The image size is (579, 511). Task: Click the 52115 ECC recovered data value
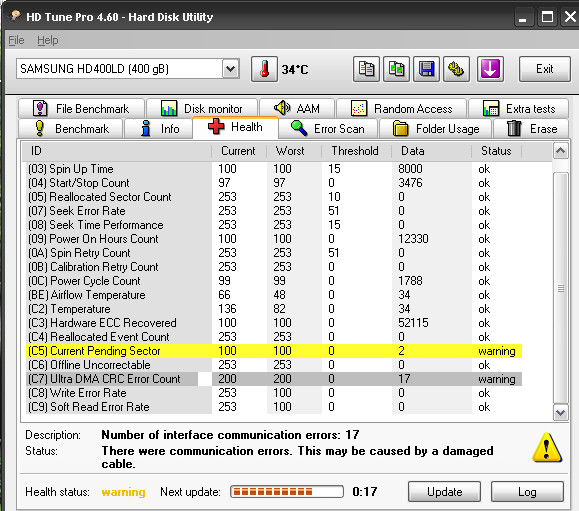413,323
